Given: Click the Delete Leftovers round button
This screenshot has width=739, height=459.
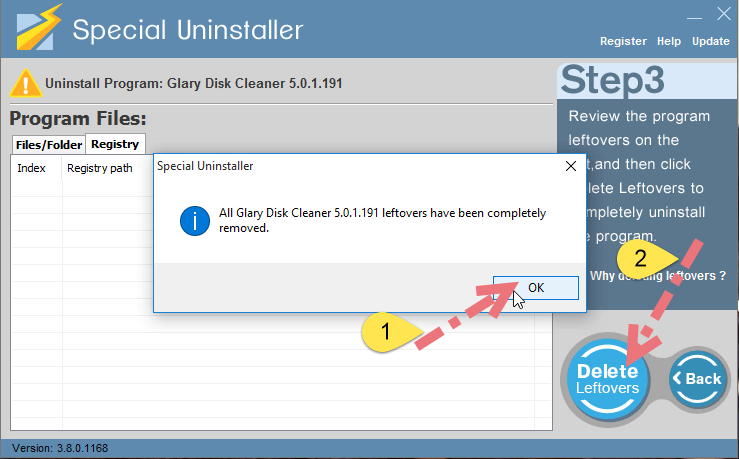Looking at the screenshot, I should (x=608, y=379).
